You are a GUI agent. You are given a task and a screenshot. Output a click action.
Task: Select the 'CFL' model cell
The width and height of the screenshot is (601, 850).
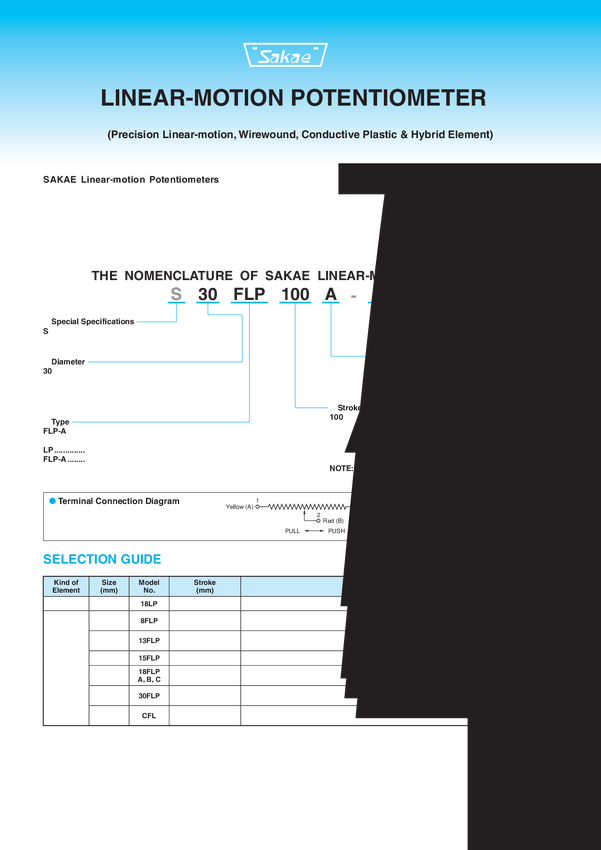tap(149, 716)
